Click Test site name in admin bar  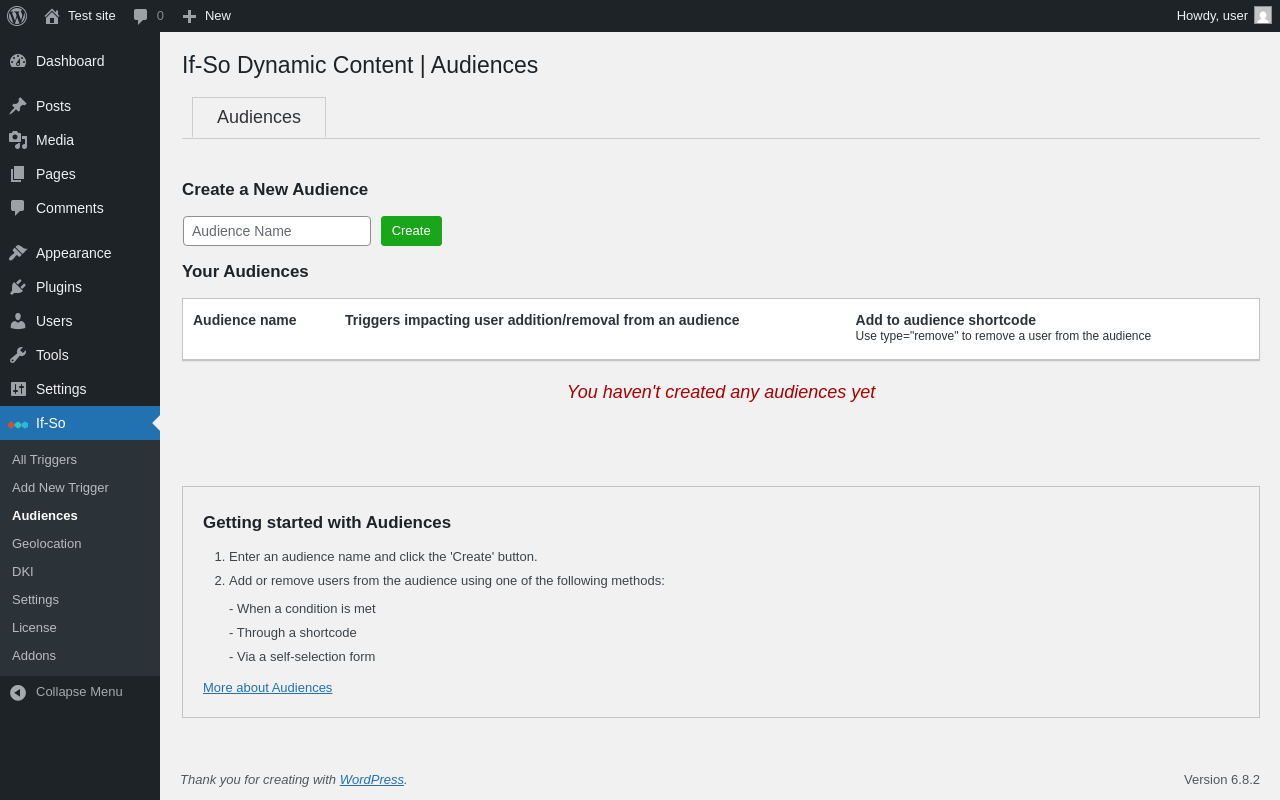click(x=92, y=16)
